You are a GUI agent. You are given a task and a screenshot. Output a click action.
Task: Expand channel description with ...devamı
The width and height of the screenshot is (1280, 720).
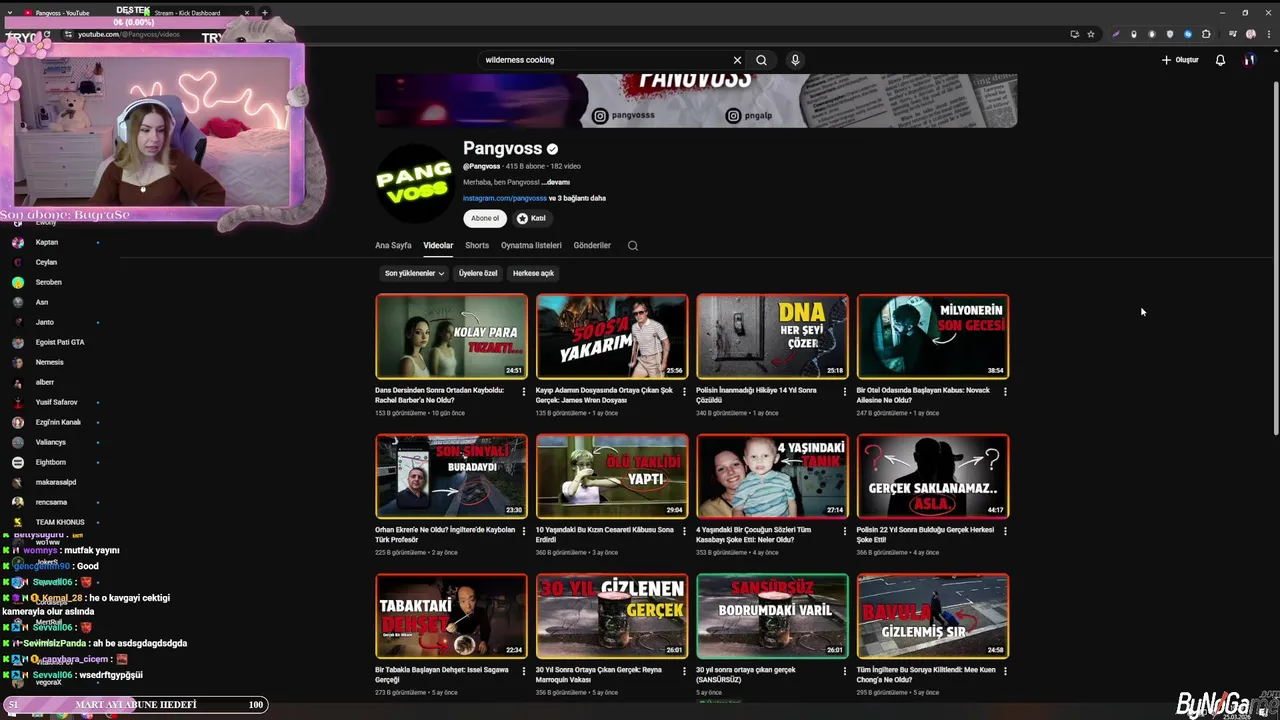tap(555, 182)
